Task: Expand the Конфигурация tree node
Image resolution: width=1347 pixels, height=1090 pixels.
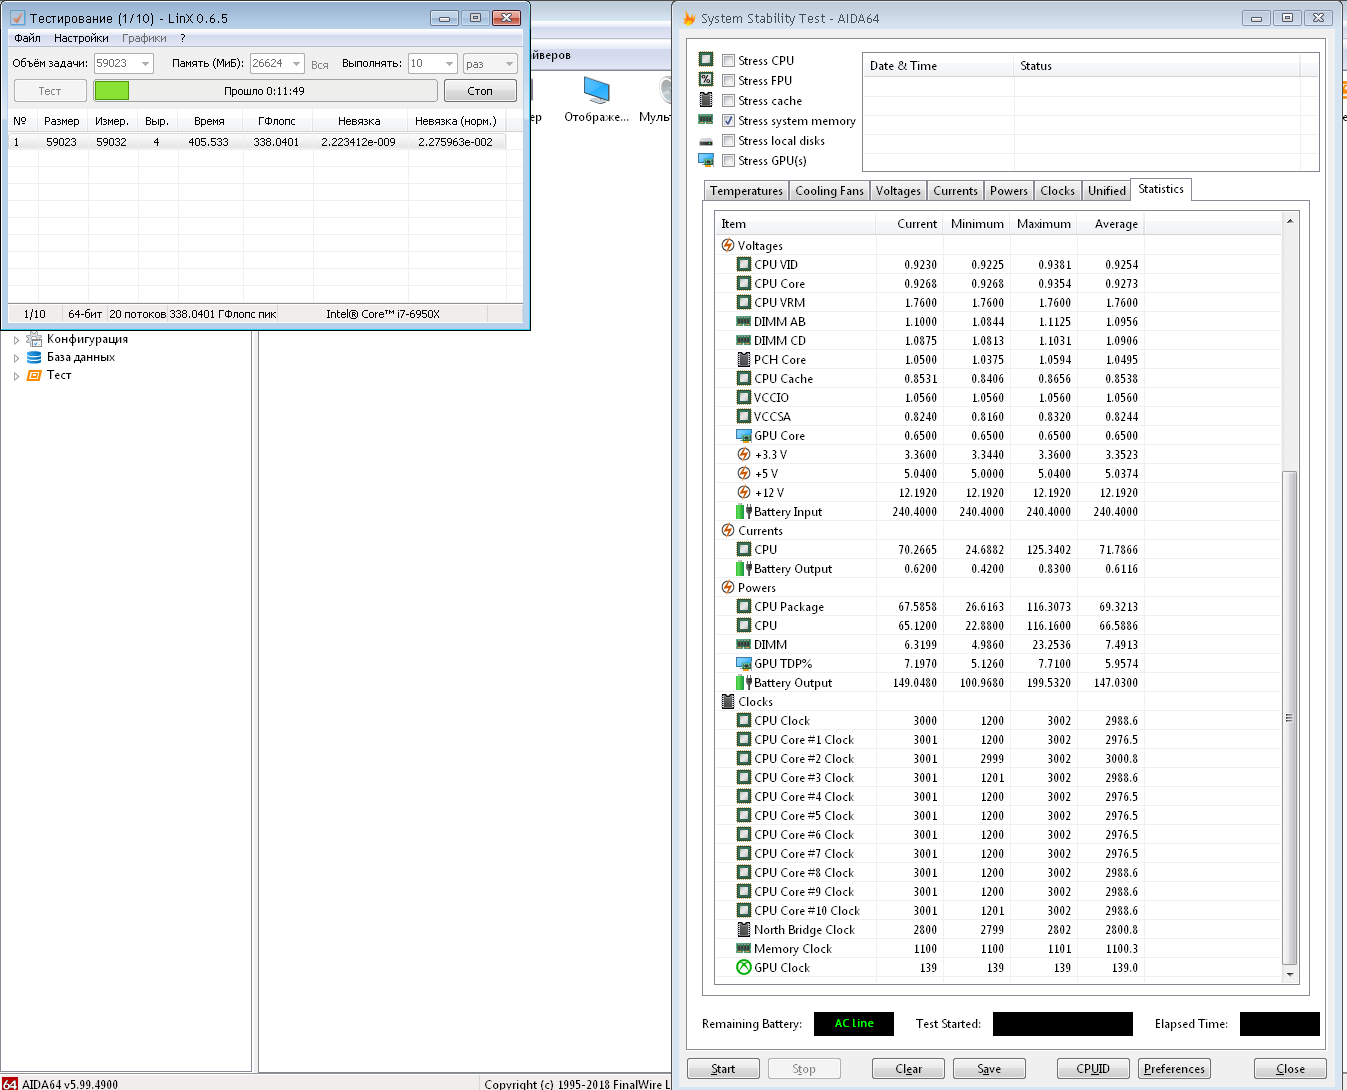Action: click(x=16, y=339)
